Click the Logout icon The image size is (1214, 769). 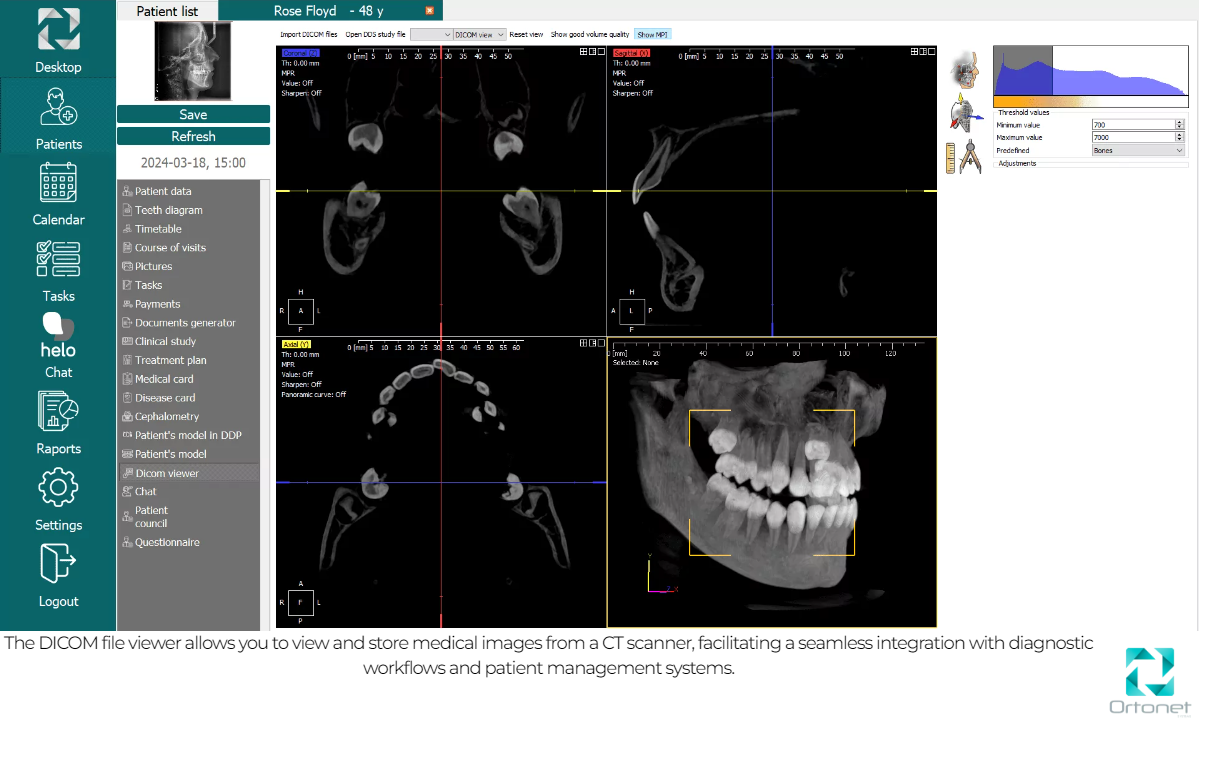click(58, 564)
